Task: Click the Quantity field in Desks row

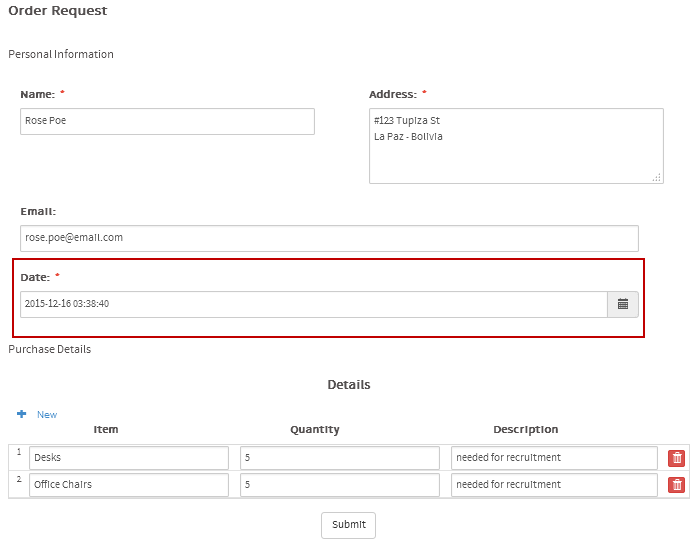Action: coord(339,458)
